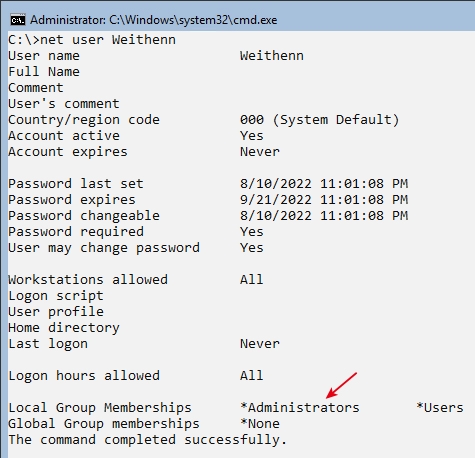The image size is (475, 458).
Task: Click the *Administrators group membership entry
Action: click(x=300, y=408)
